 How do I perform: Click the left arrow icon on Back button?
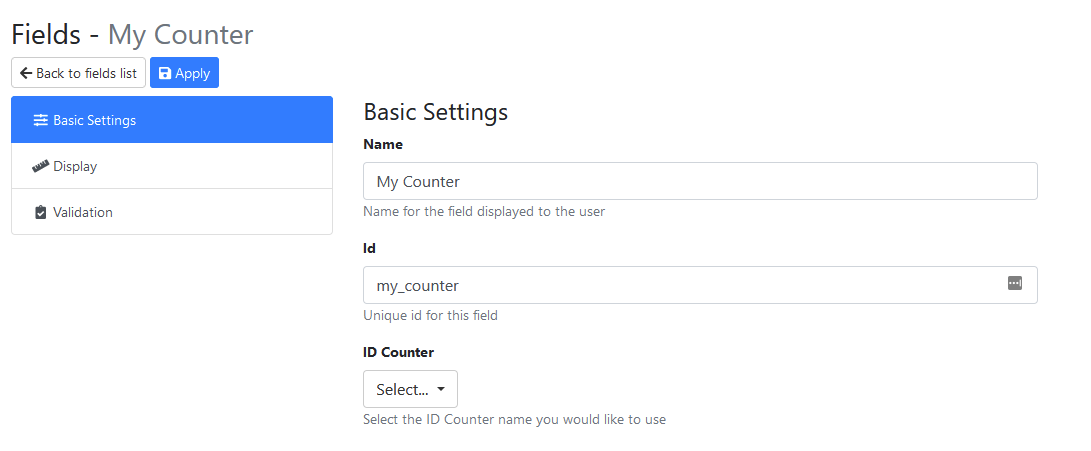coord(26,73)
